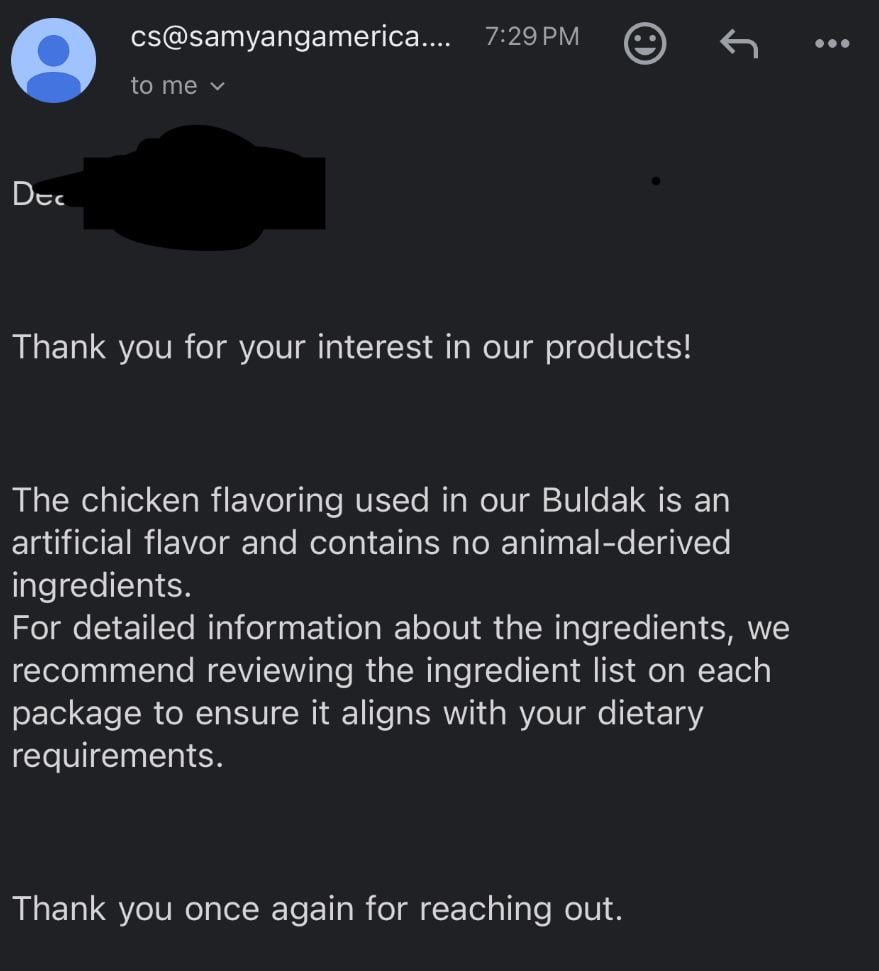Tap the "to me" recipient label

point(164,86)
